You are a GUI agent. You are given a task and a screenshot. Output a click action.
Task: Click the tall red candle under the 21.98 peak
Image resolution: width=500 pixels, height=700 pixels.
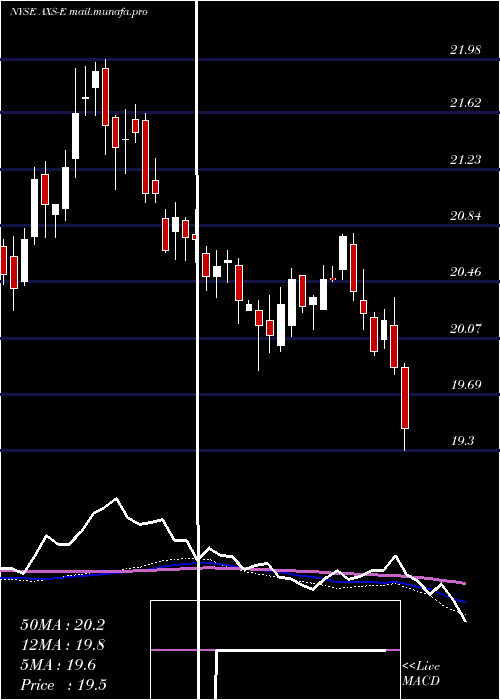click(x=105, y=96)
